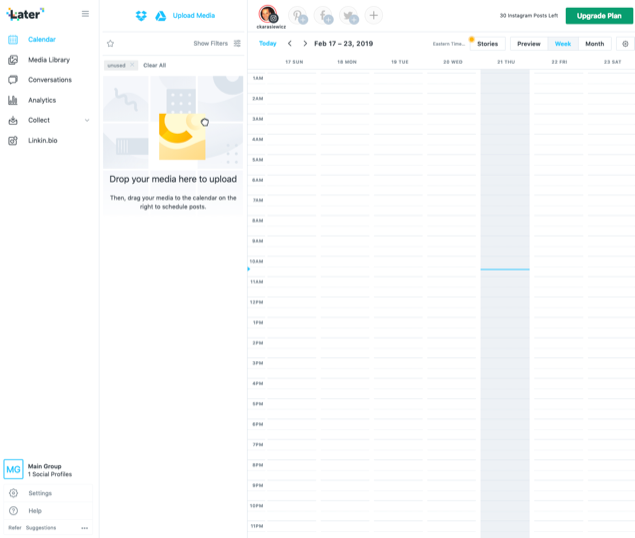The width and height of the screenshot is (635, 538).
Task: Select the ckarasiewicz Instagram profile avatar
Action: (x=268, y=14)
